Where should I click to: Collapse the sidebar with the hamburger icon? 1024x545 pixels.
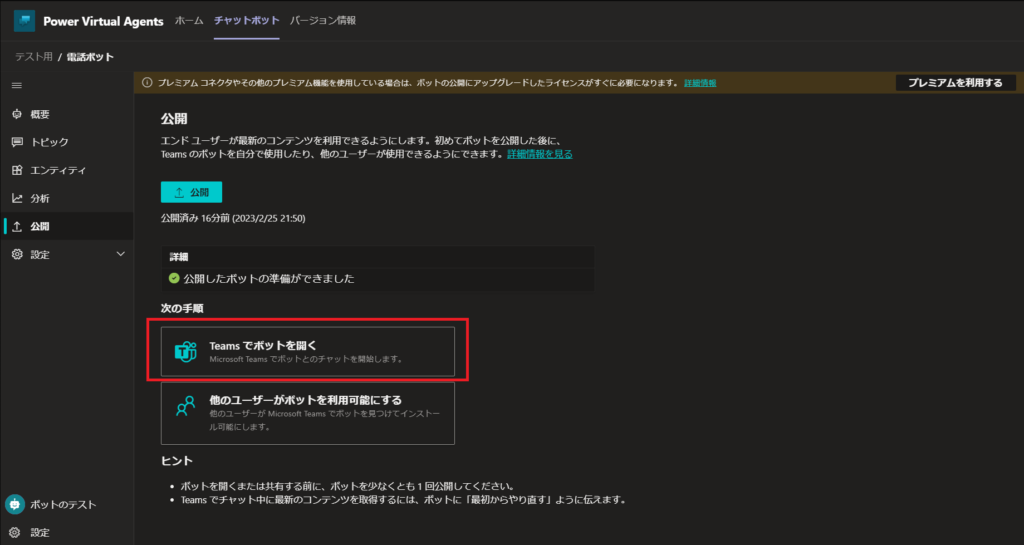[x=17, y=86]
